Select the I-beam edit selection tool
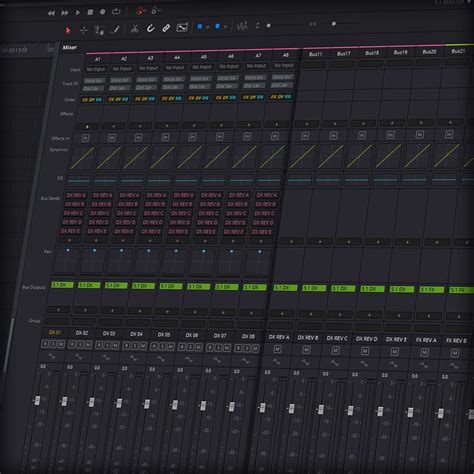Viewport: 474px width, 474px height. coord(99,30)
